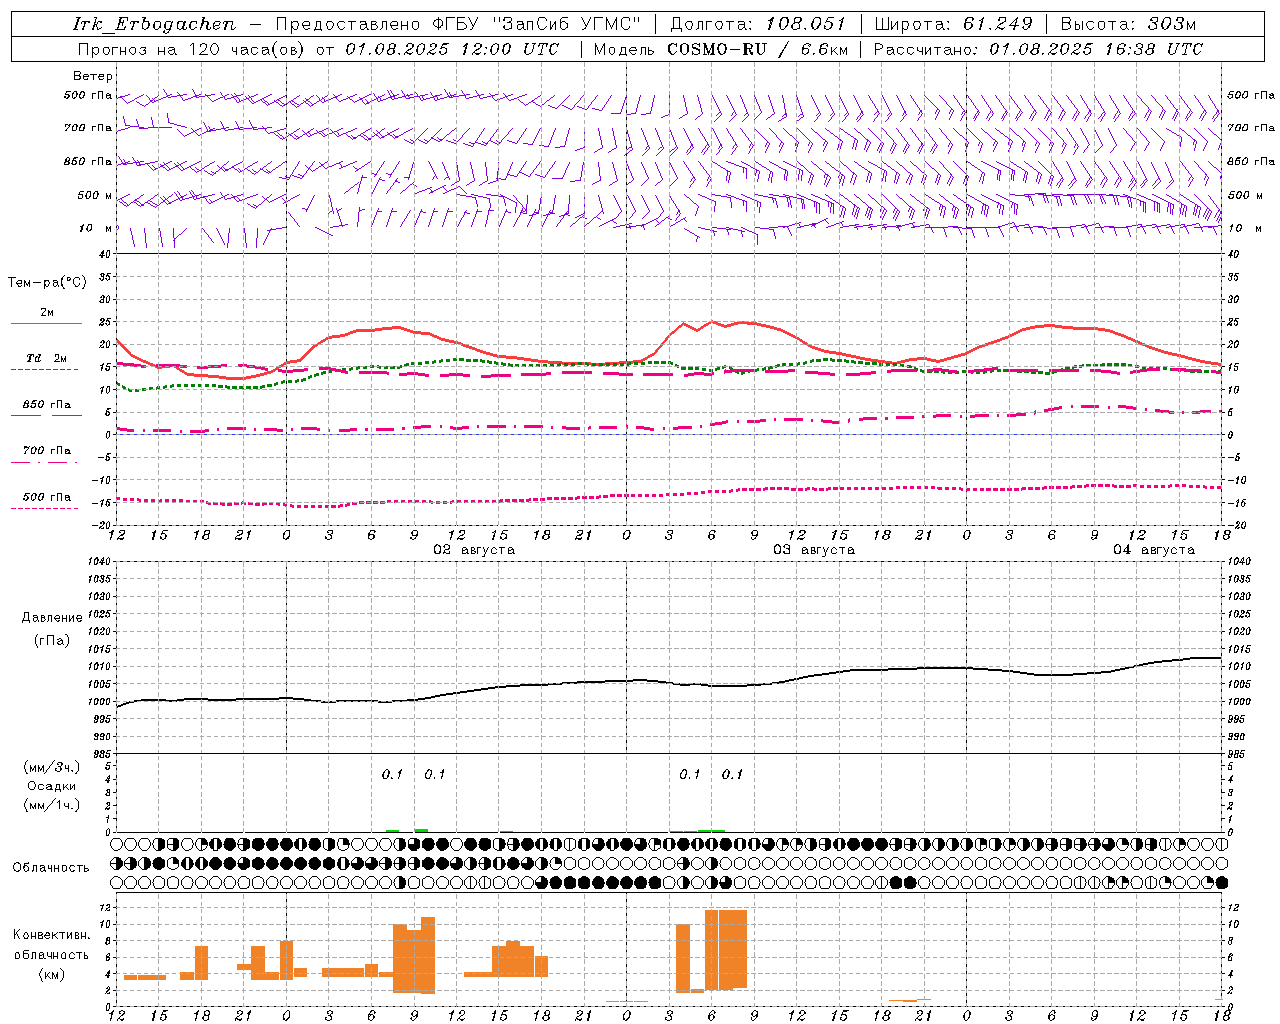
Task: Click the right-side '500 м' wind level label
Action: click(x=1245, y=195)
